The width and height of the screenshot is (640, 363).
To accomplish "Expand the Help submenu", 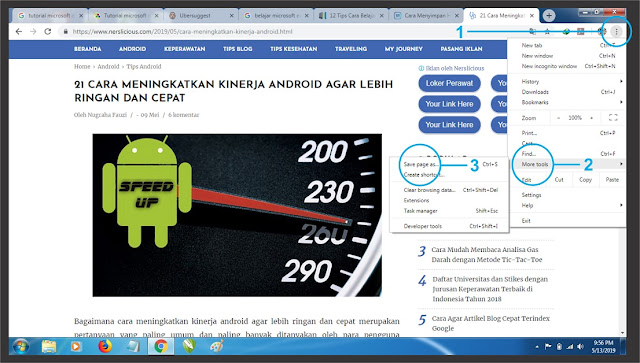I will tap(567, 205).
